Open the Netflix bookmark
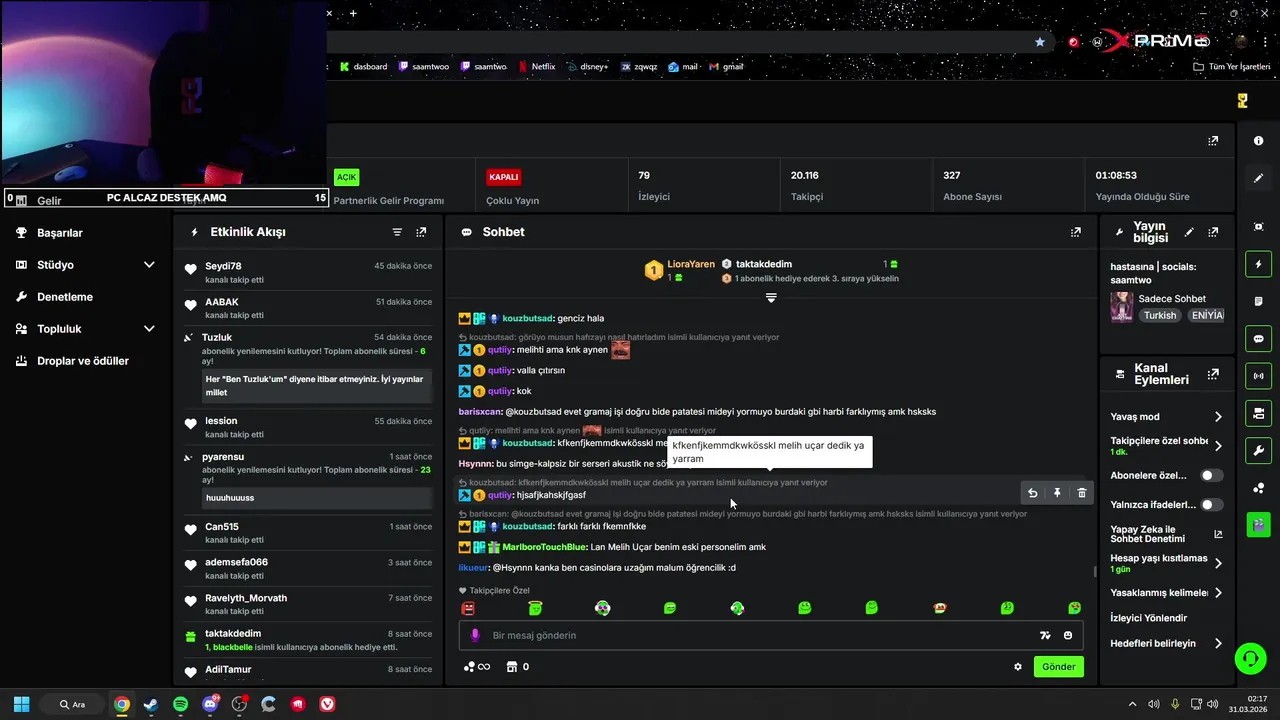The height and width of the screenshot is (720, 1280). 535,67
